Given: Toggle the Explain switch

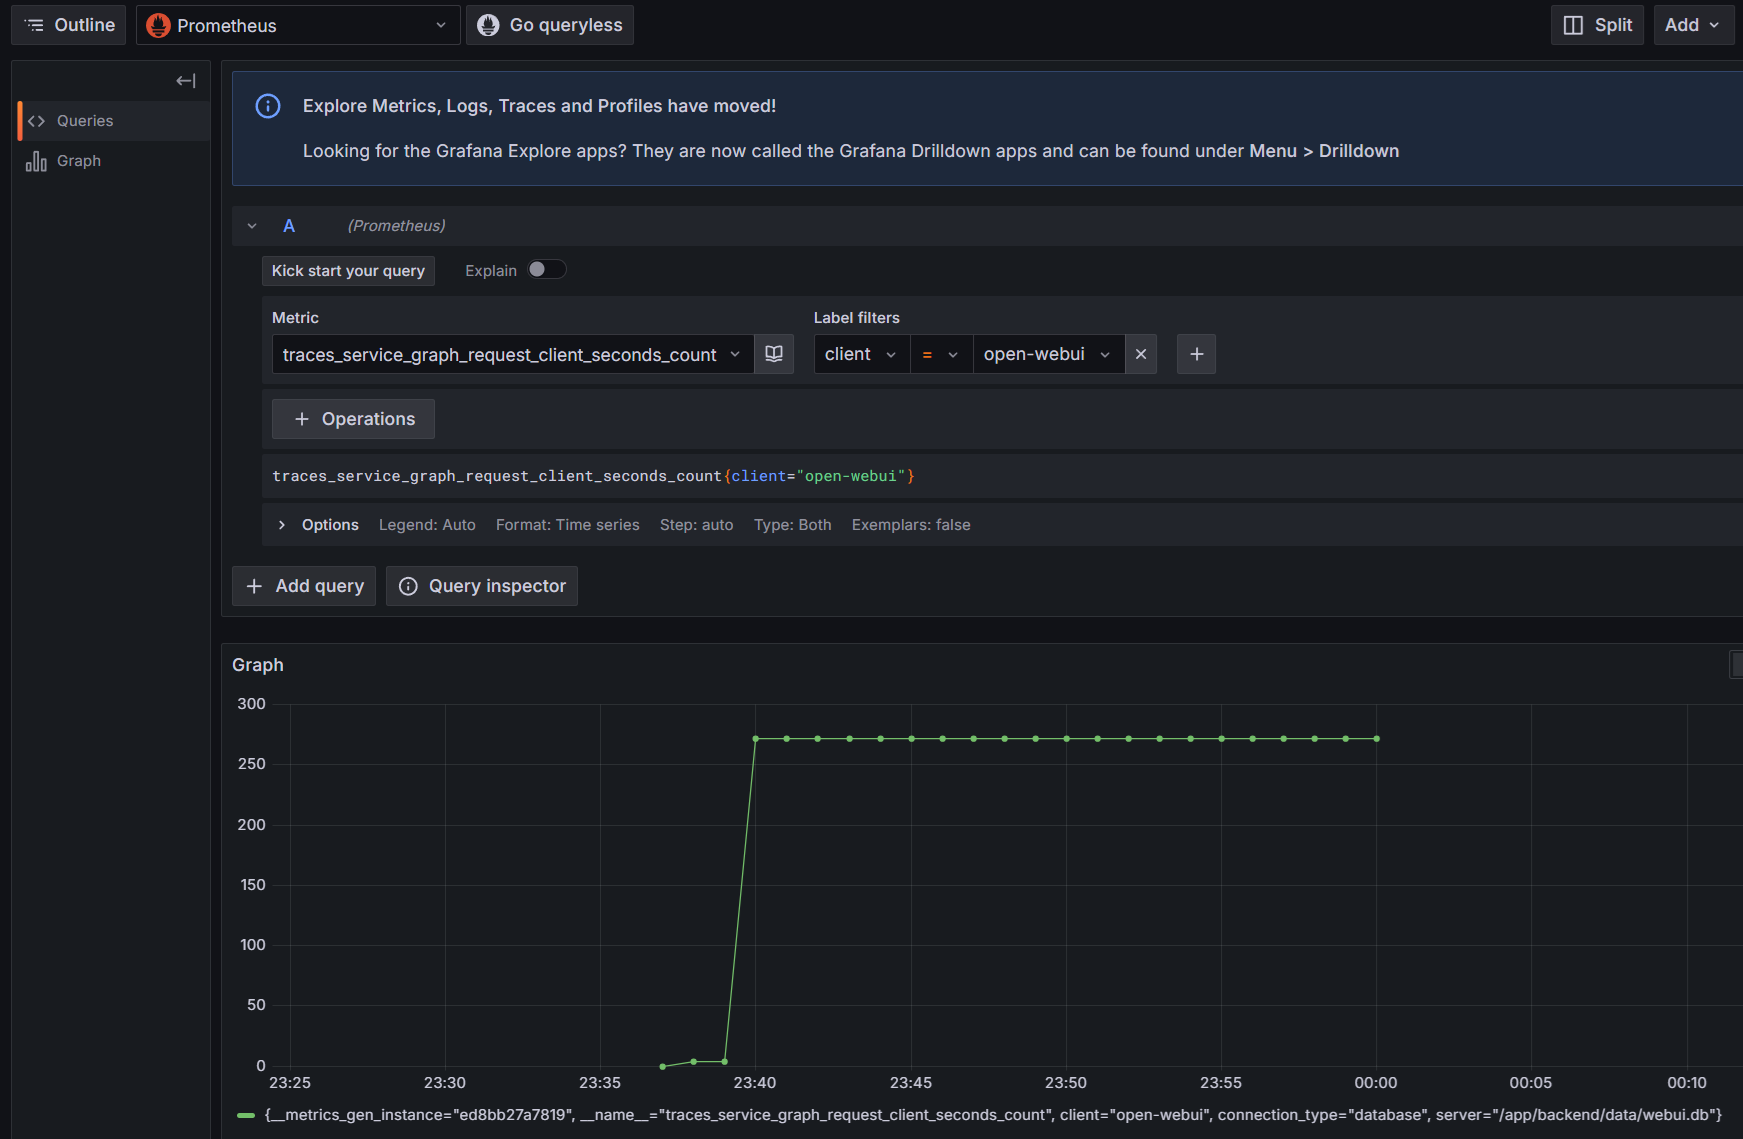Looking at the screenshot, I should click(x=547, y=269).
